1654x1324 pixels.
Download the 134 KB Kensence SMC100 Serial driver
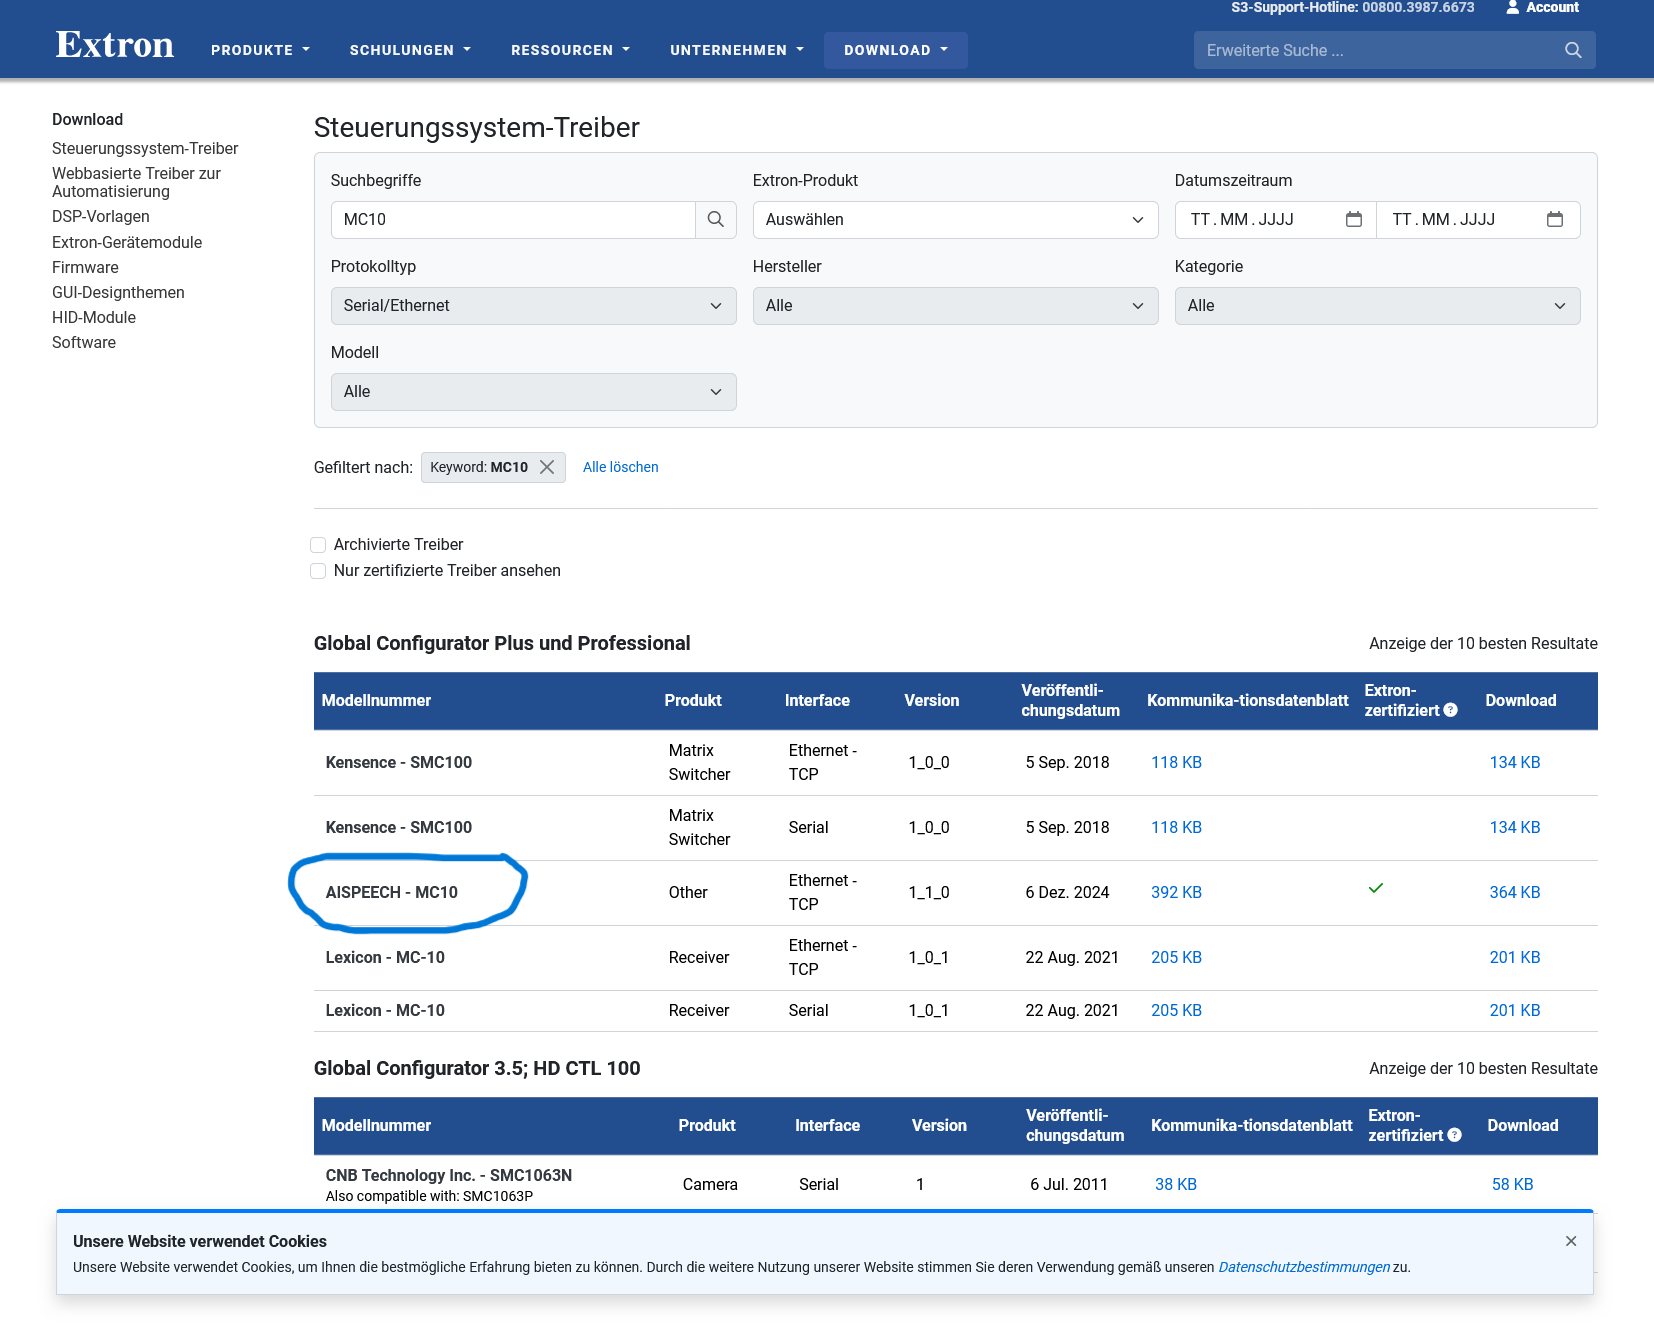pyautogui.click(x=1515, y=828)
